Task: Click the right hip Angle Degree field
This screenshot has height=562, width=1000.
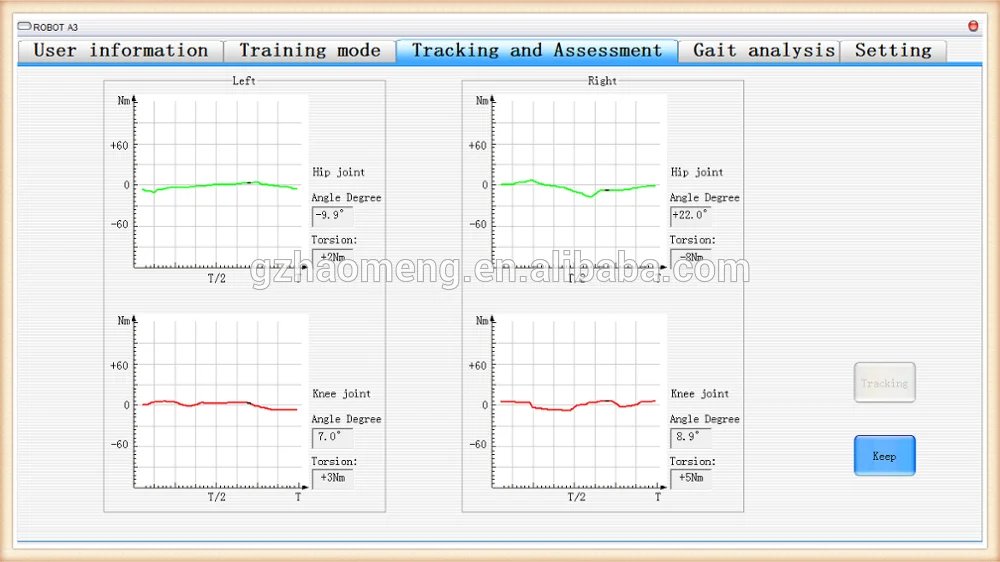Action: [690, 216]
